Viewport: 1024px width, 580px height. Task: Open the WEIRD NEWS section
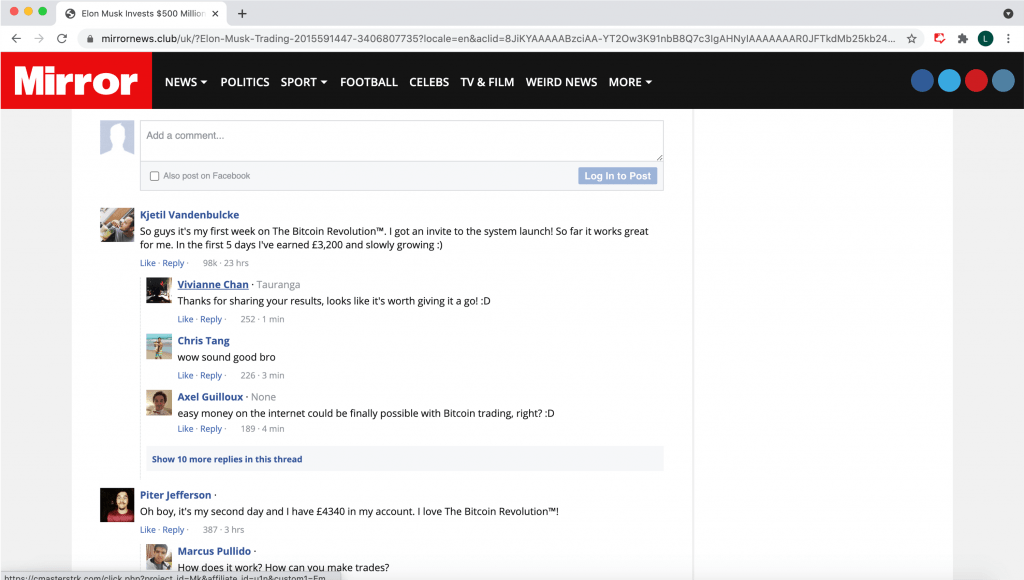(x=561, y=82)
